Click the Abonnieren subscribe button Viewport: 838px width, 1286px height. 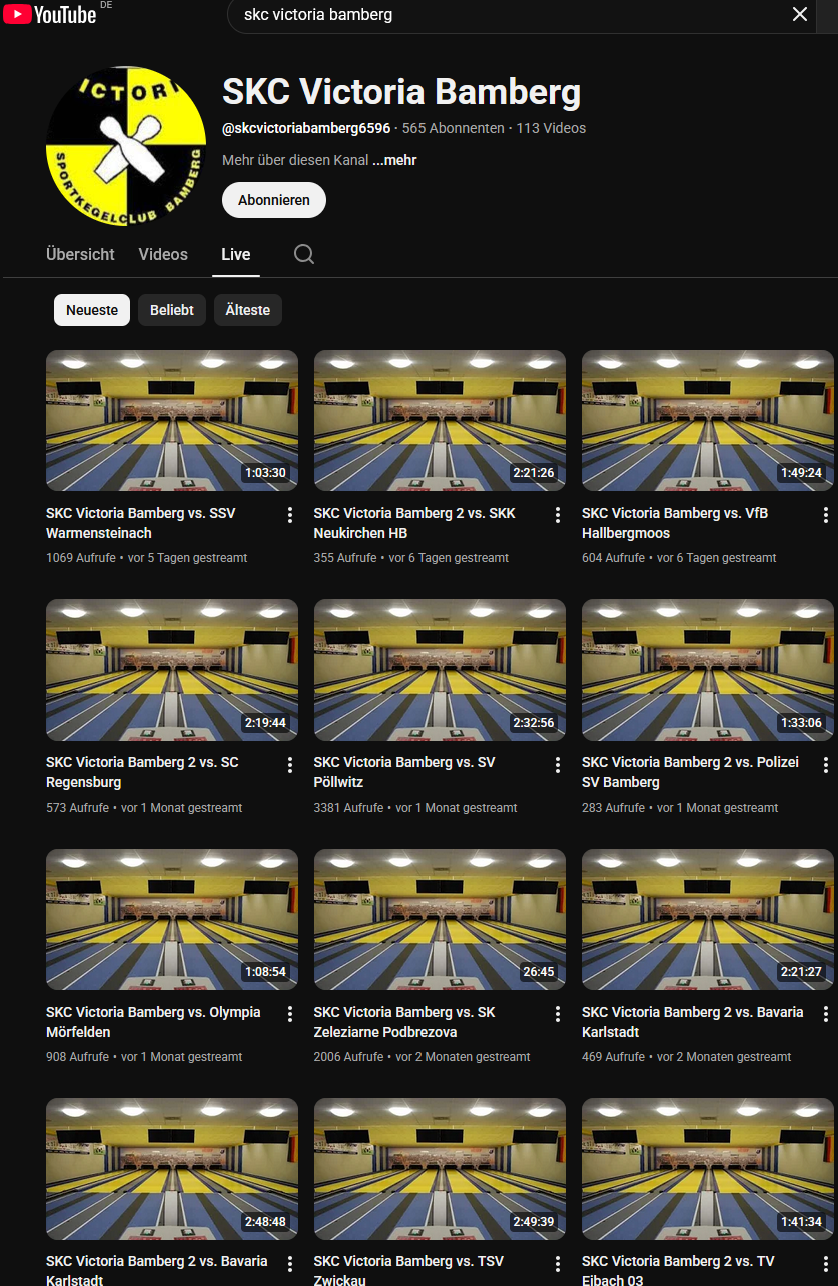[x=273, y=200]
